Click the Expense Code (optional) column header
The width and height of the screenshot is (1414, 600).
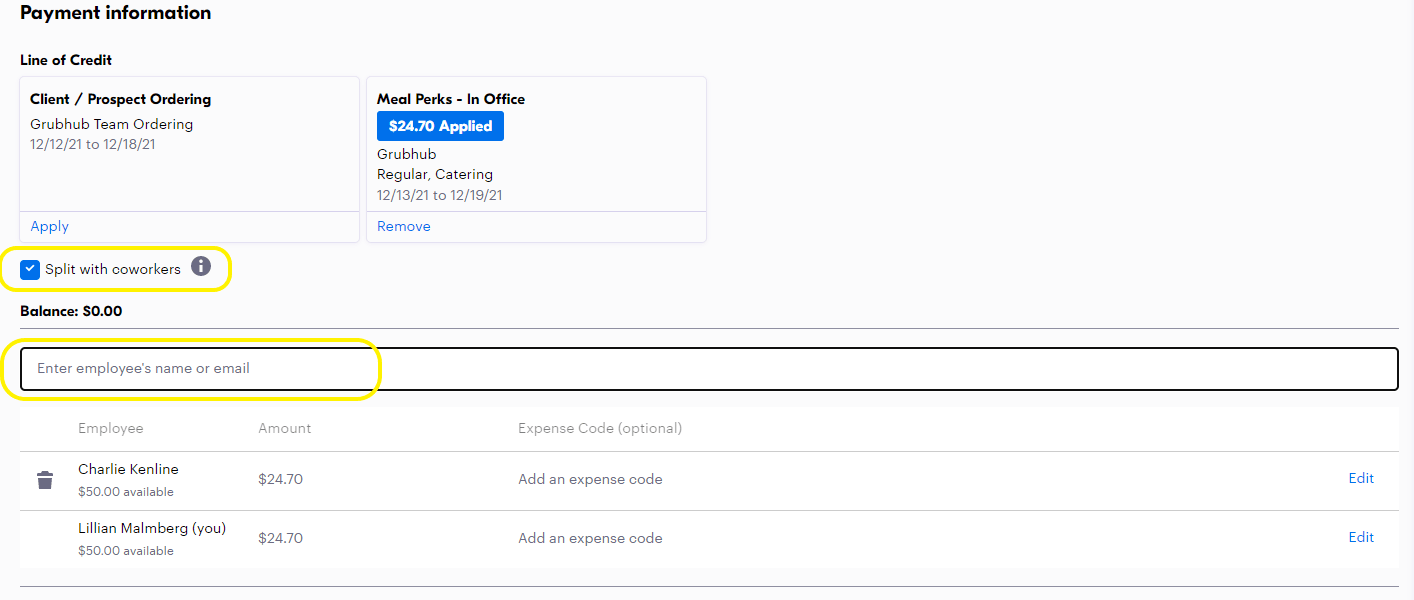coord(599,429)
